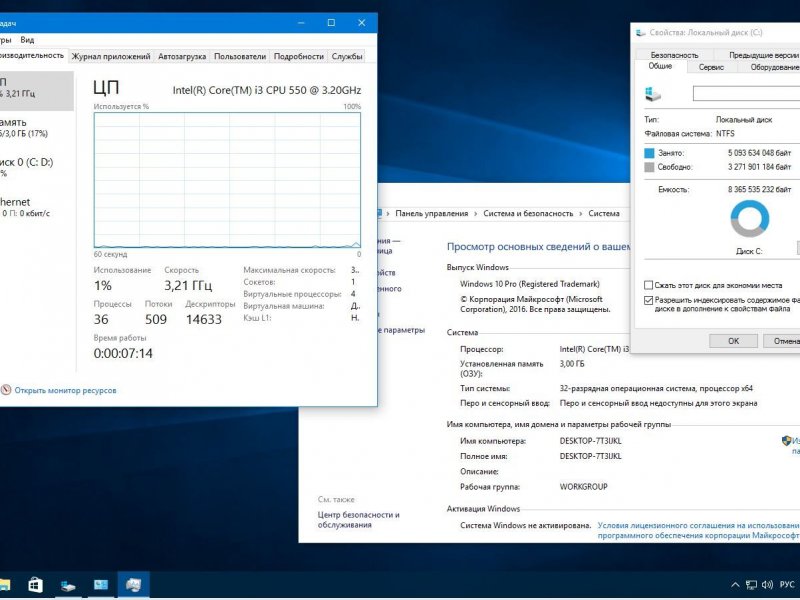This screenshot has height=600, width=800.
Task: Click DESKTOP-7T3UKL computer name value
Action: tap(590, 441)
